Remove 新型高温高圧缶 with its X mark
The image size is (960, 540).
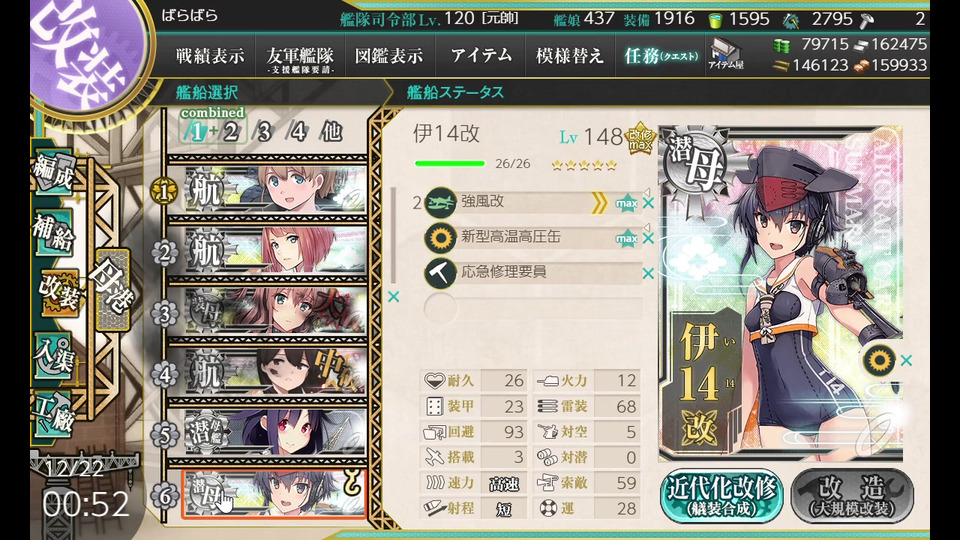tap(648, 238)
